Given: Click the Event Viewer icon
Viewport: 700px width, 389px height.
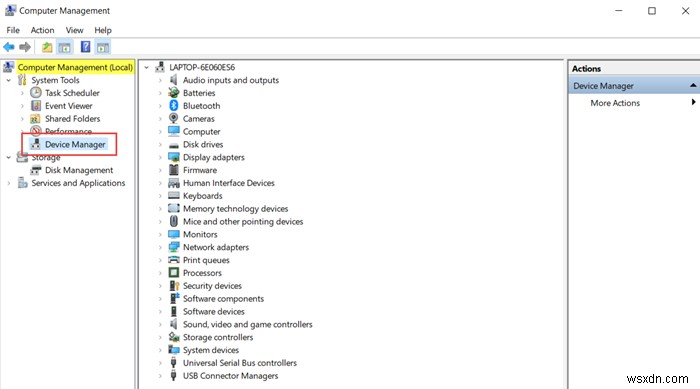Looking at the screenshot, I should 36,106.
